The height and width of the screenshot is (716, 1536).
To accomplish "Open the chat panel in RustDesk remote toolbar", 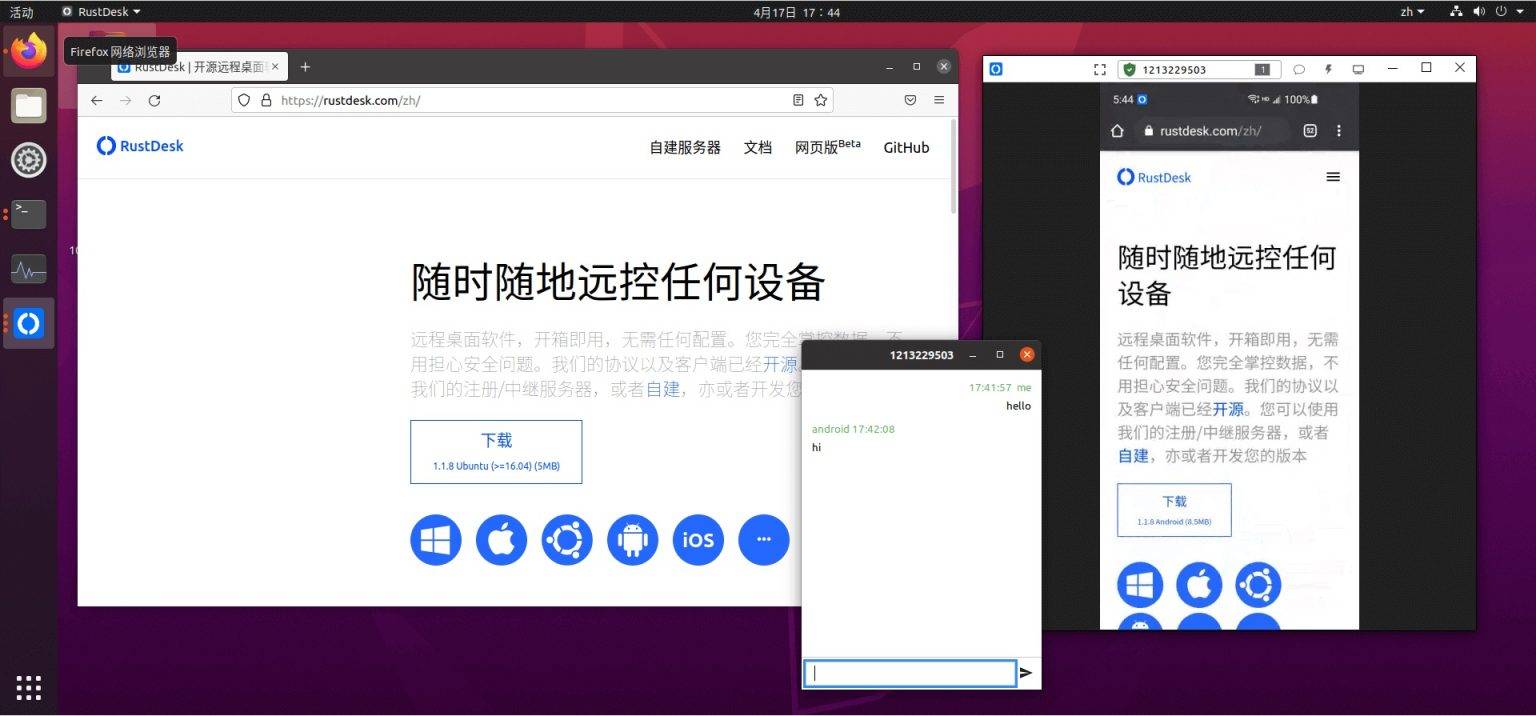I will click(1299, 68).
